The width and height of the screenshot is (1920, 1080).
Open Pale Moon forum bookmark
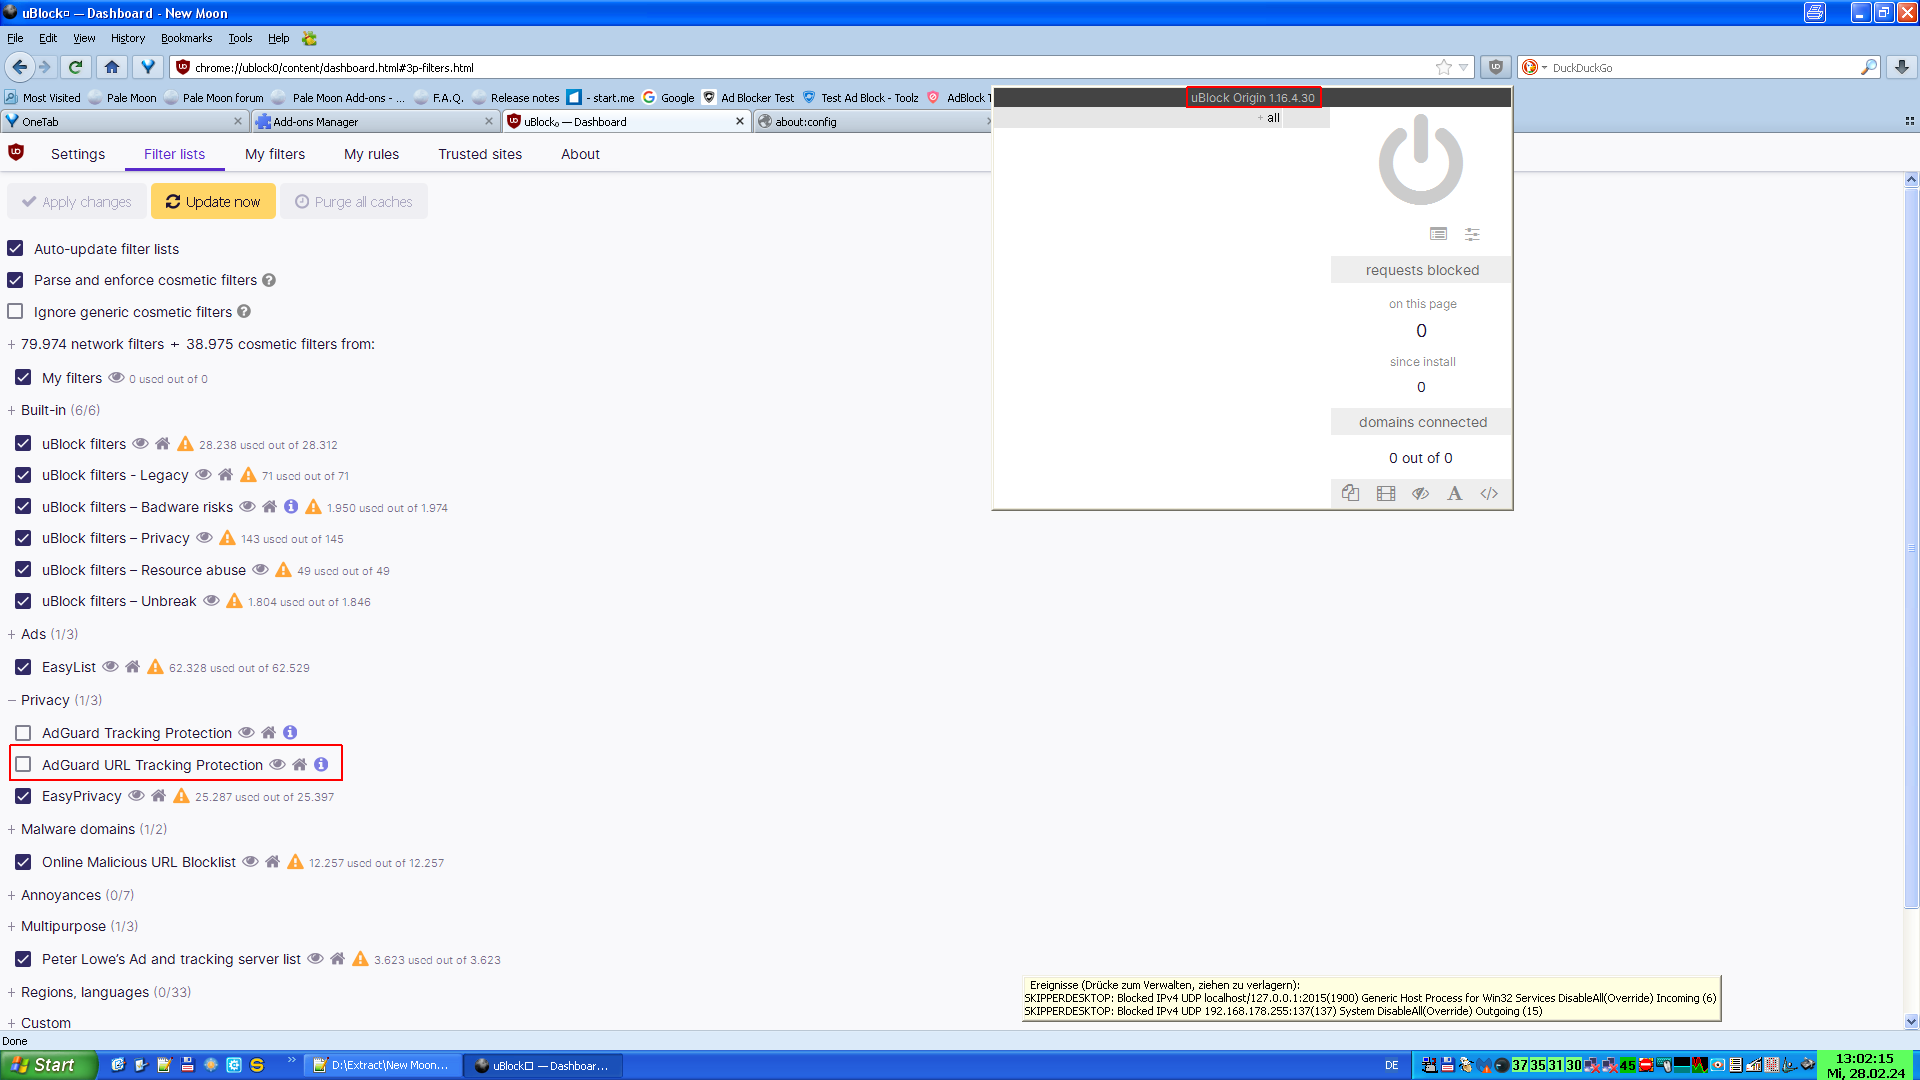pyautogui.click(x=214, y=97)
